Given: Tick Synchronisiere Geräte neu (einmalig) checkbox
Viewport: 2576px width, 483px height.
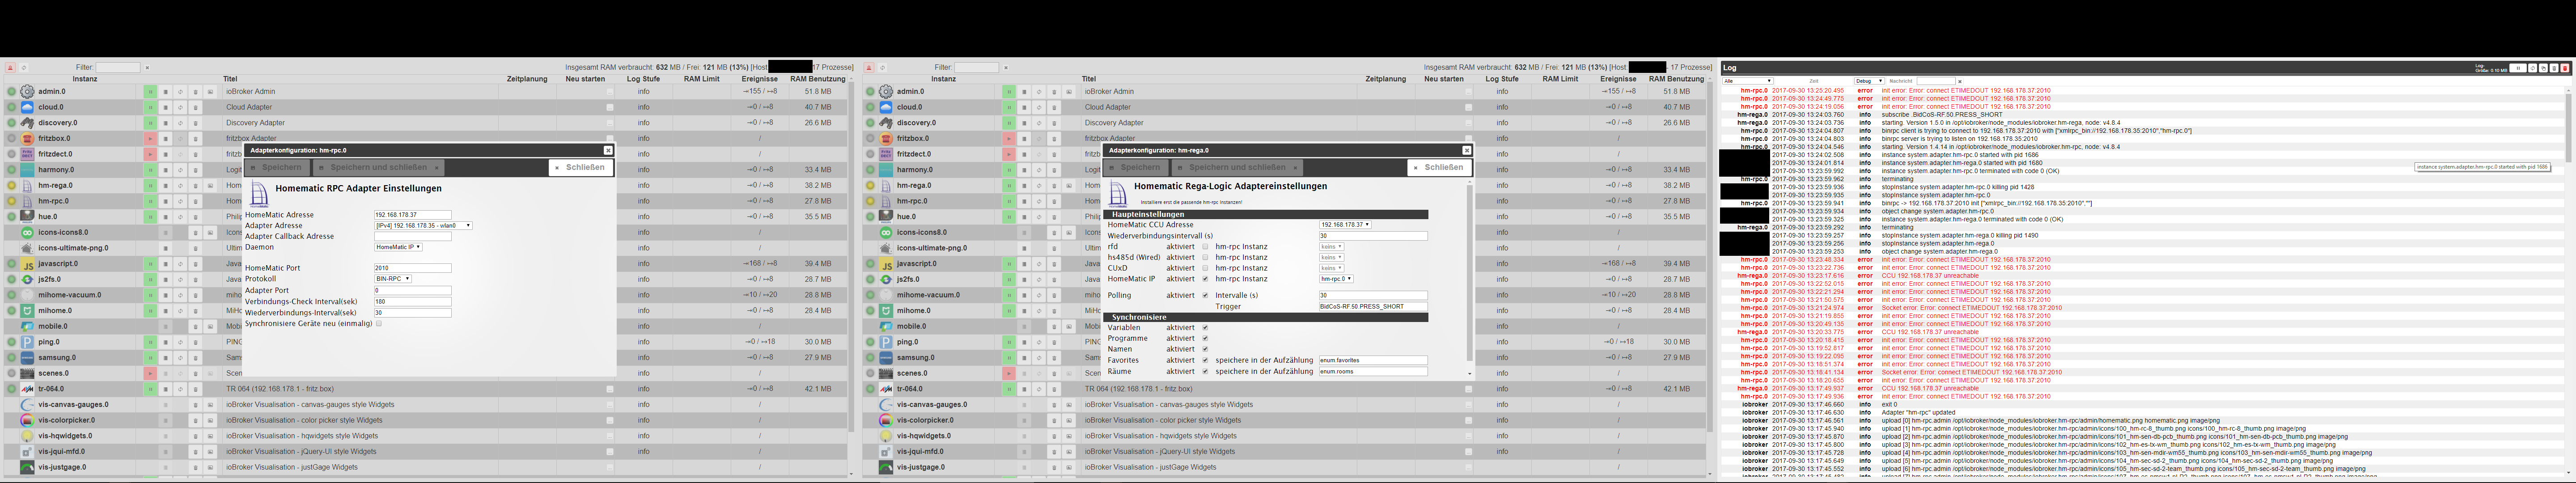Looking at the screenshot, I should [379, 323].
